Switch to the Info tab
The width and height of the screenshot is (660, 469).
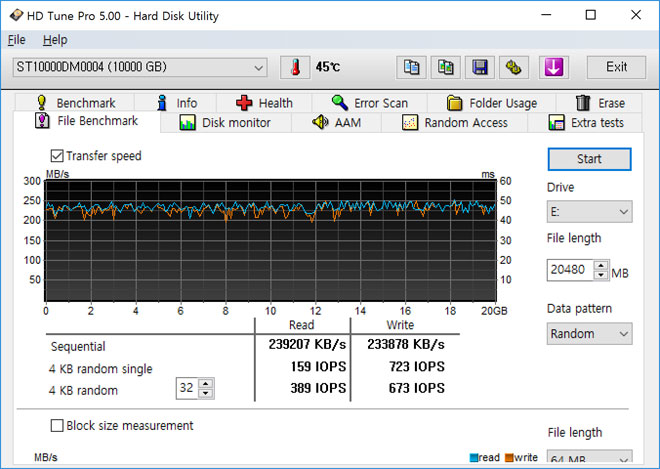(x=176, y=103)
